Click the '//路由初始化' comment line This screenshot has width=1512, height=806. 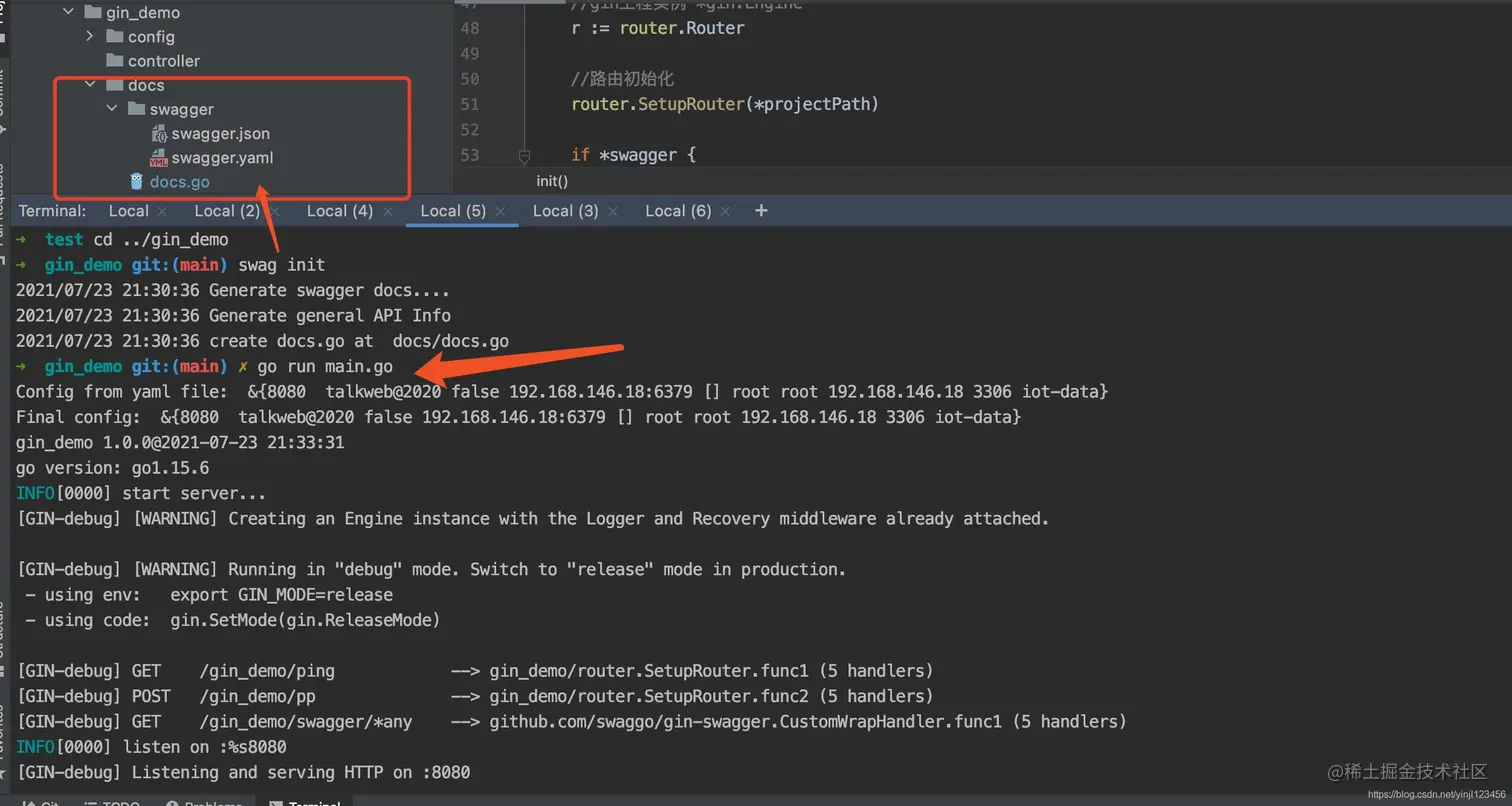(x=622, y=79)
